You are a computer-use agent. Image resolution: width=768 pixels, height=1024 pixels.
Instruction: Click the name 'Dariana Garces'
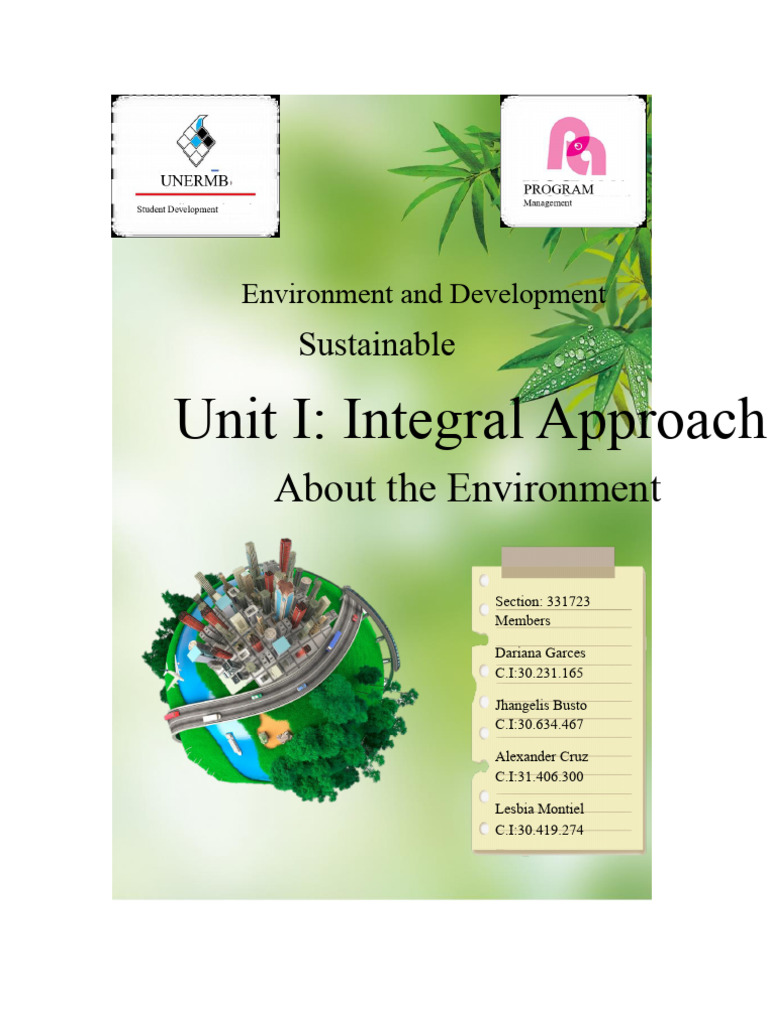click(540, 653)
